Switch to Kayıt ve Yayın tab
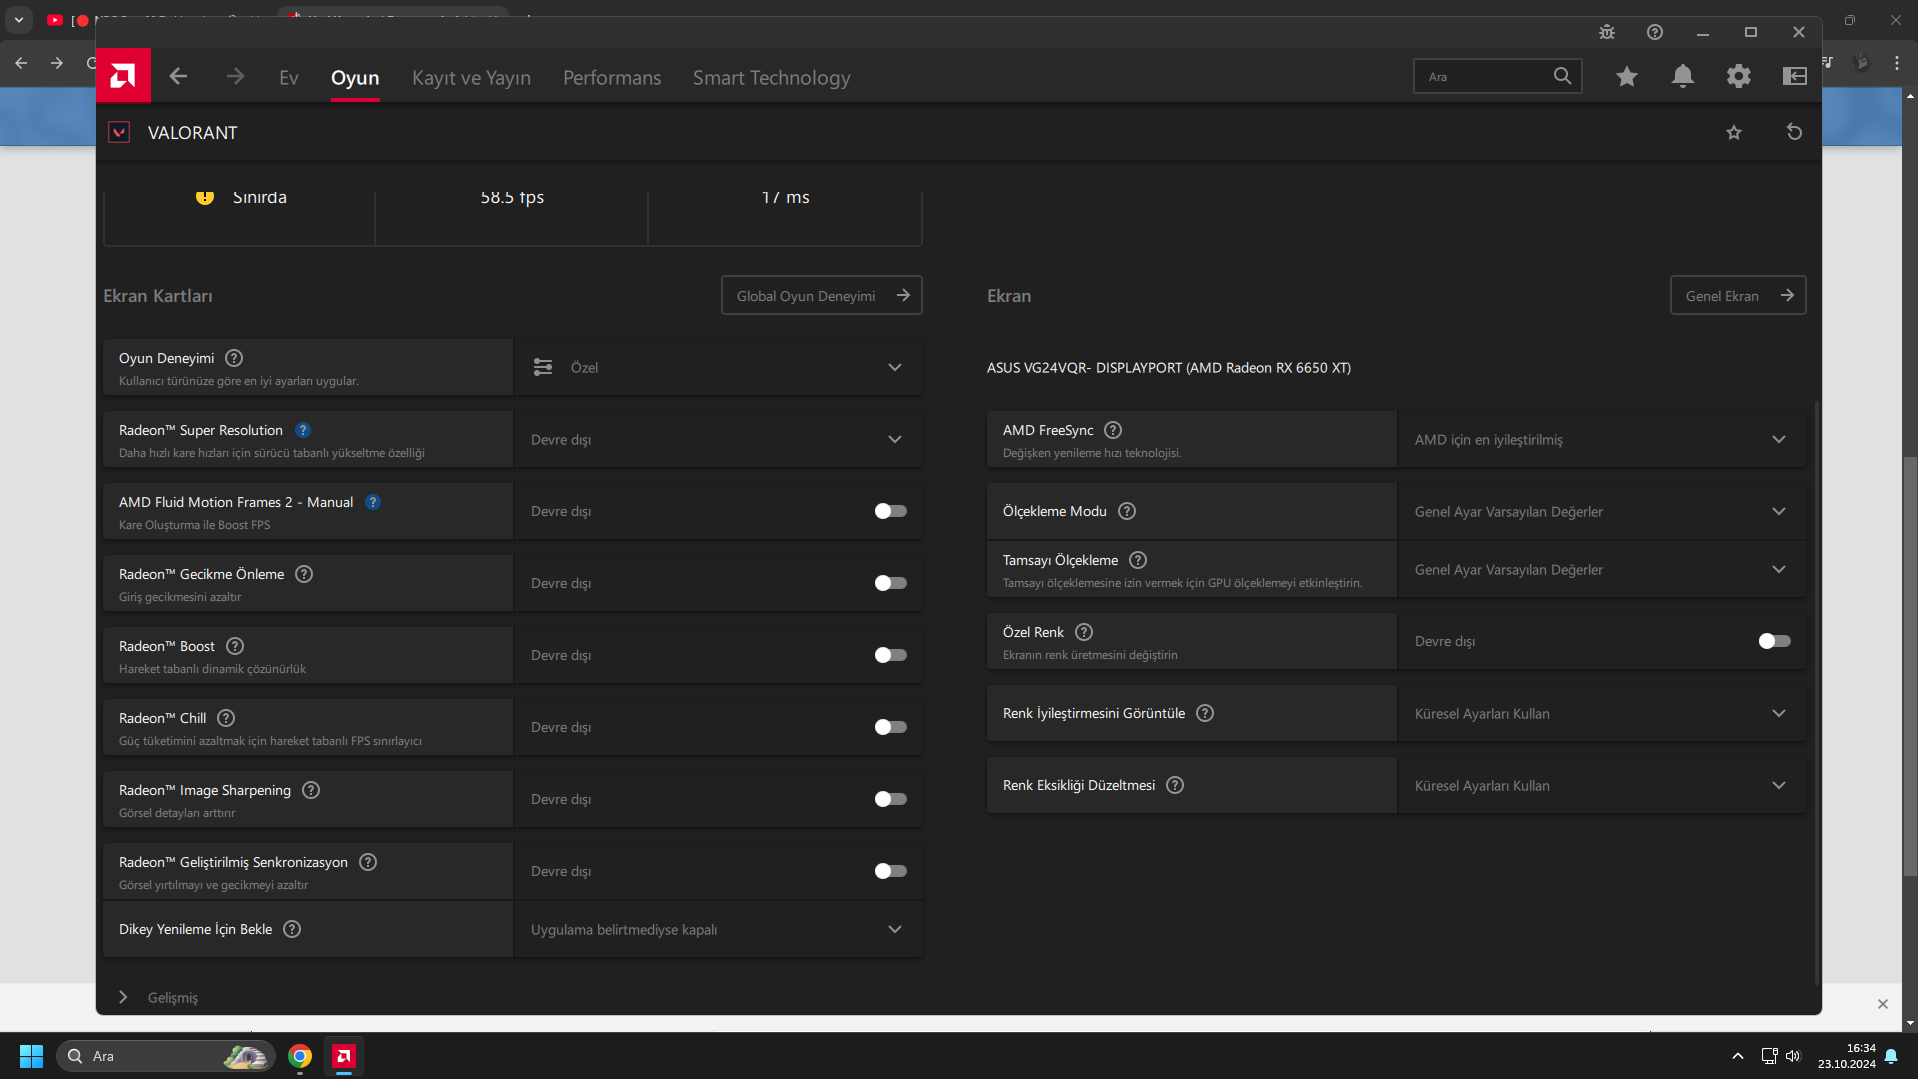Image resolution: width=1918 pixels, height=1079 pixels. pos(471,77)
